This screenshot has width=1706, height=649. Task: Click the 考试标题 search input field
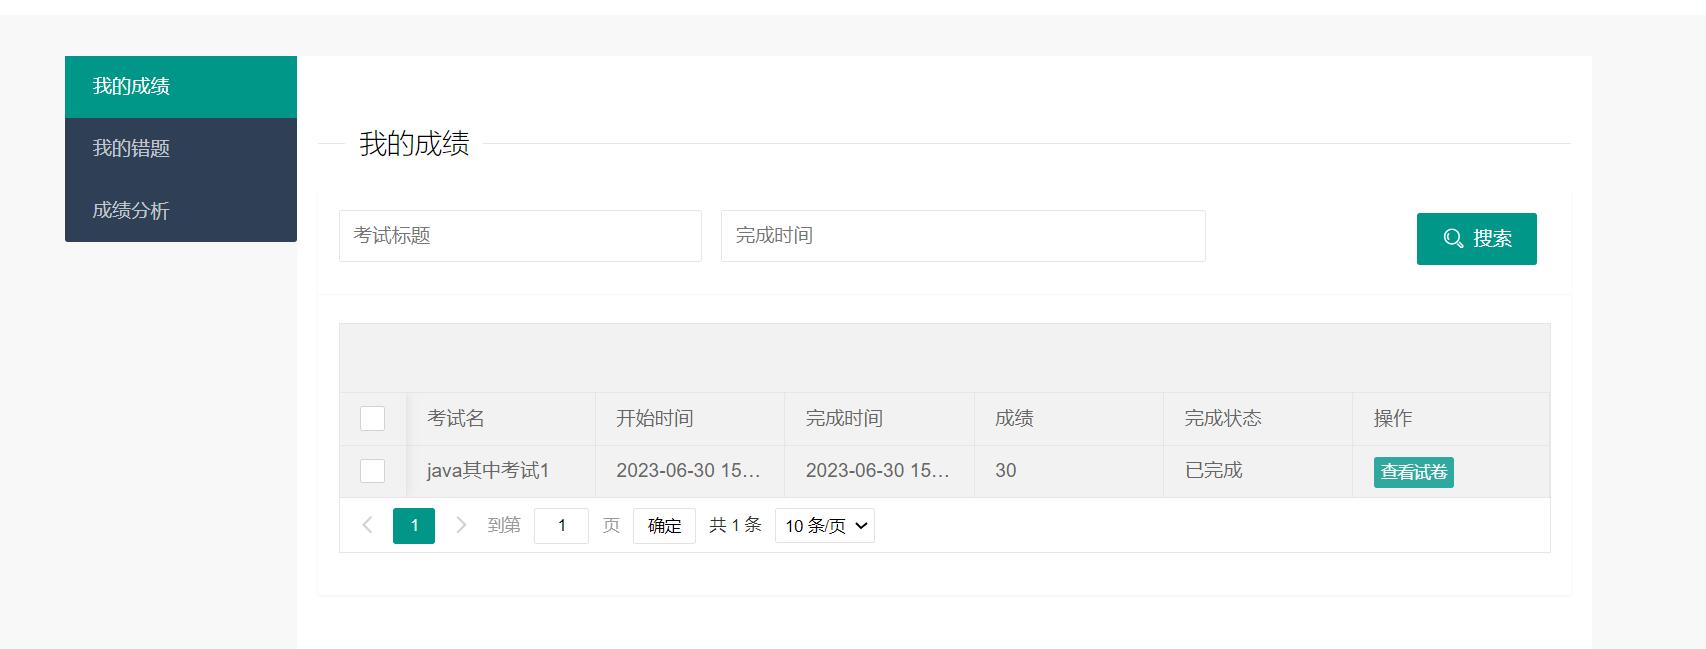tap(520, 236)
